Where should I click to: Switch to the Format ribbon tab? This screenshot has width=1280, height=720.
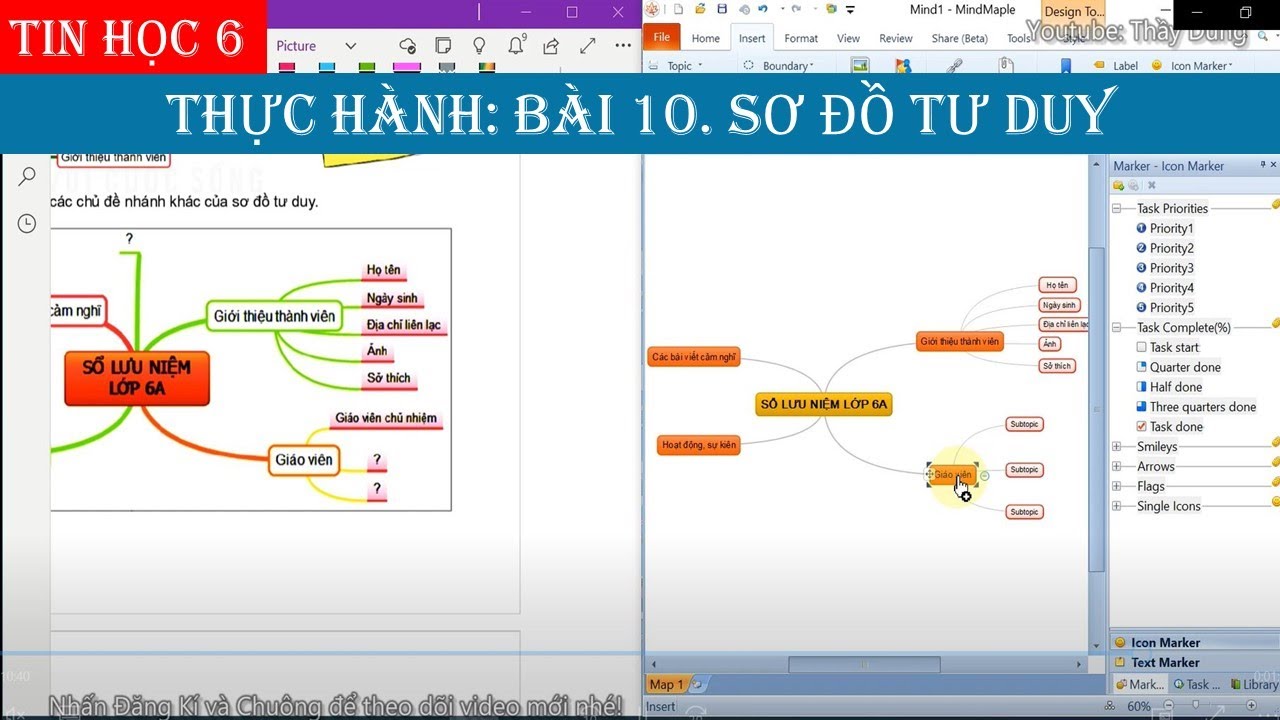801,38
